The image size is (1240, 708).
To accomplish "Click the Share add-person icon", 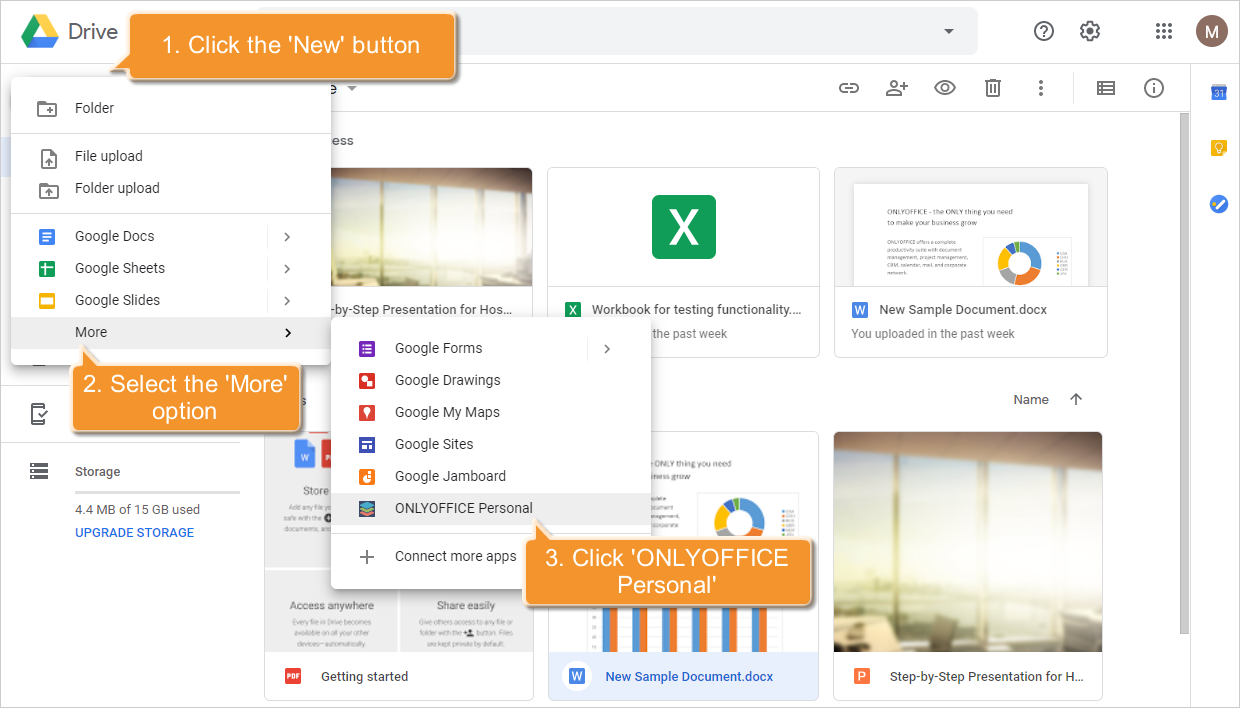I will [x=897, y=88].
